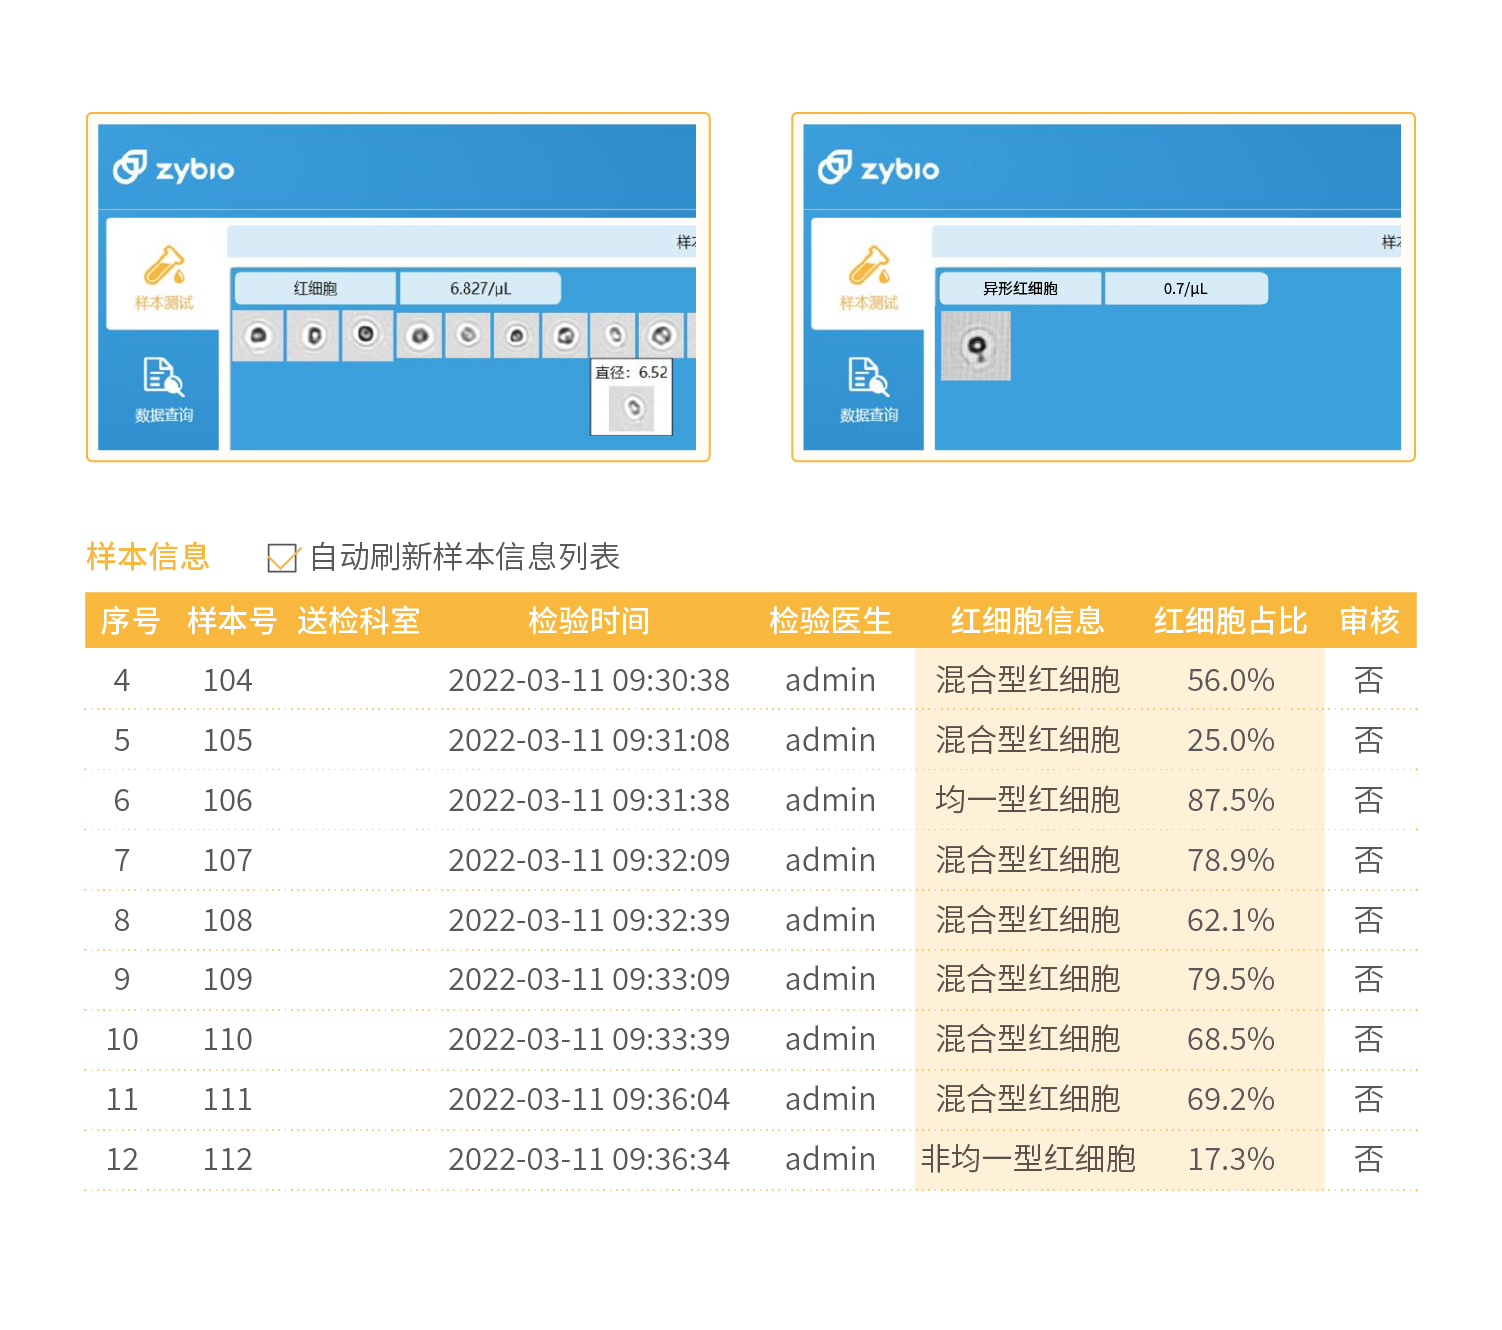
Task: Click the Zybio logo in right panel
Action: tap(879, 168)
